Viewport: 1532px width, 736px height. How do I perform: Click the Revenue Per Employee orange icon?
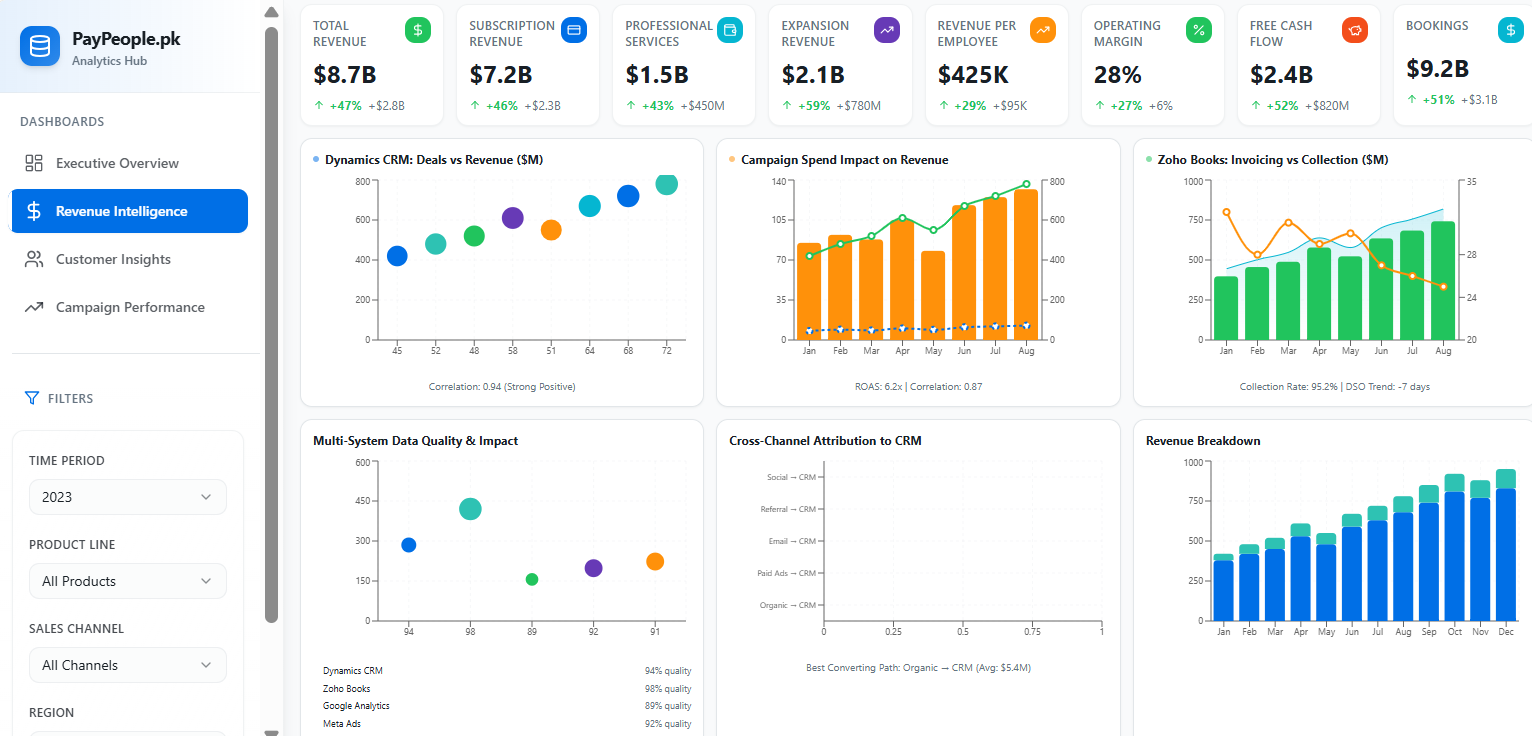click(x=1043, y=30)
